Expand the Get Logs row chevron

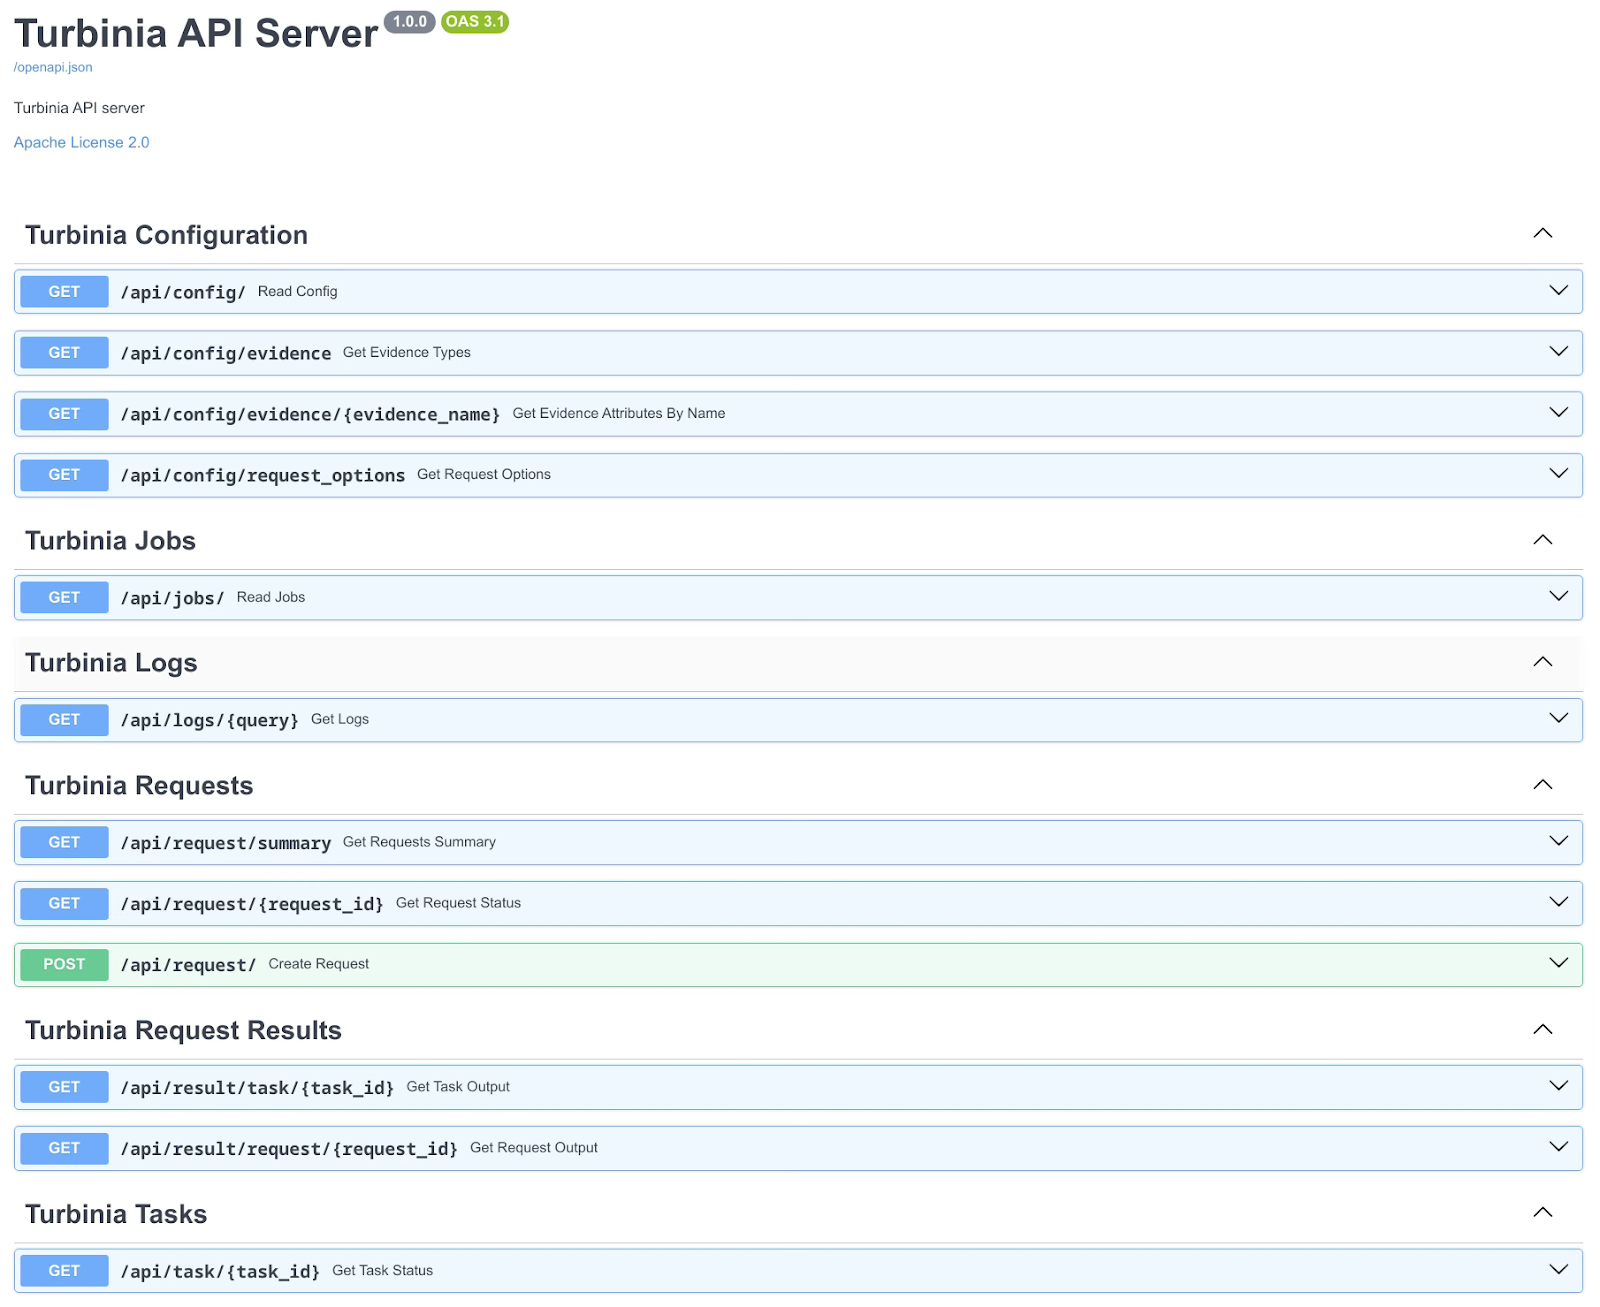(1558, 718)
